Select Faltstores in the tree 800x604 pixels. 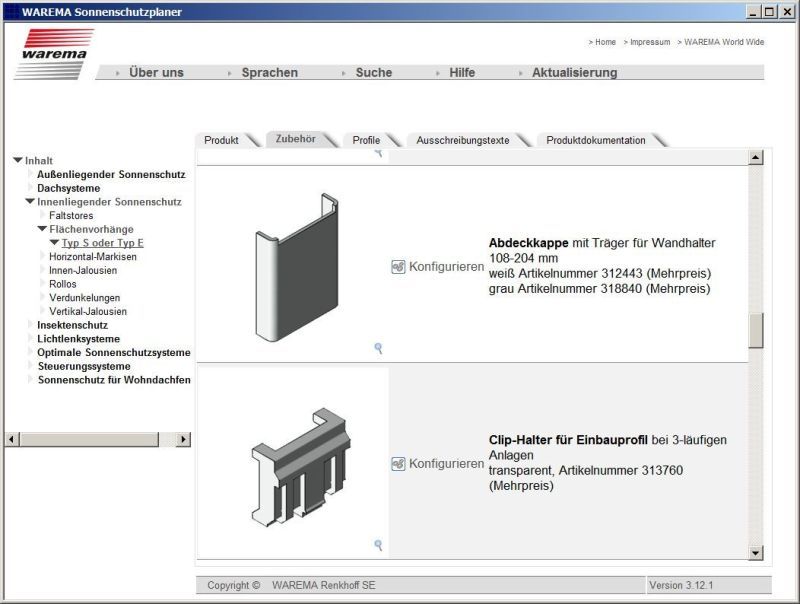coord(71,215)
